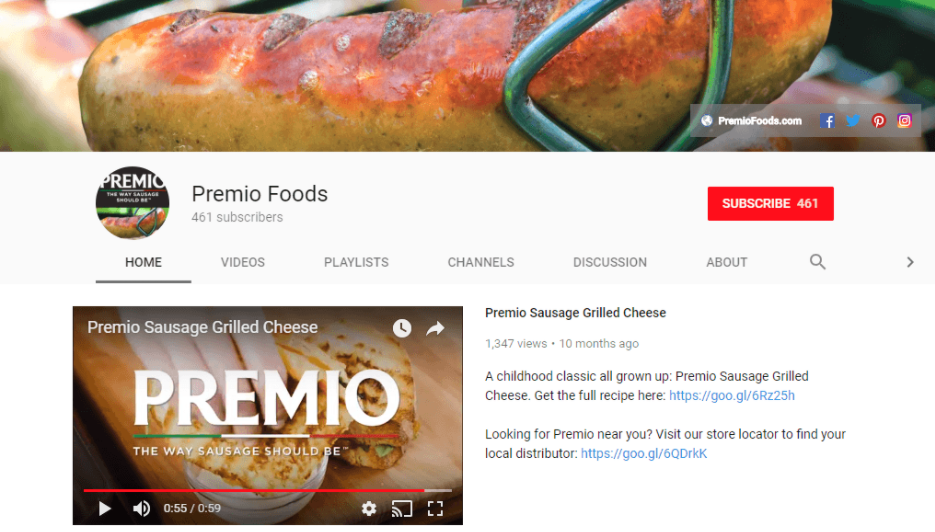Expand more tabs with right chevron

click(910, 262)
